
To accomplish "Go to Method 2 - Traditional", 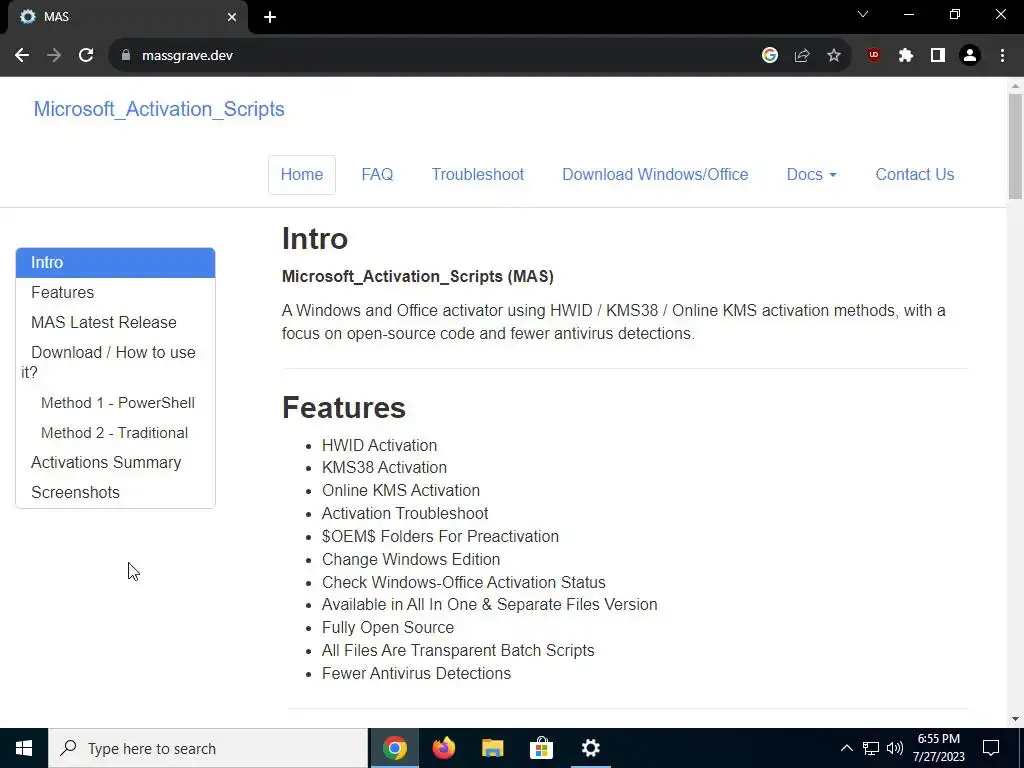I will [114, 433].
